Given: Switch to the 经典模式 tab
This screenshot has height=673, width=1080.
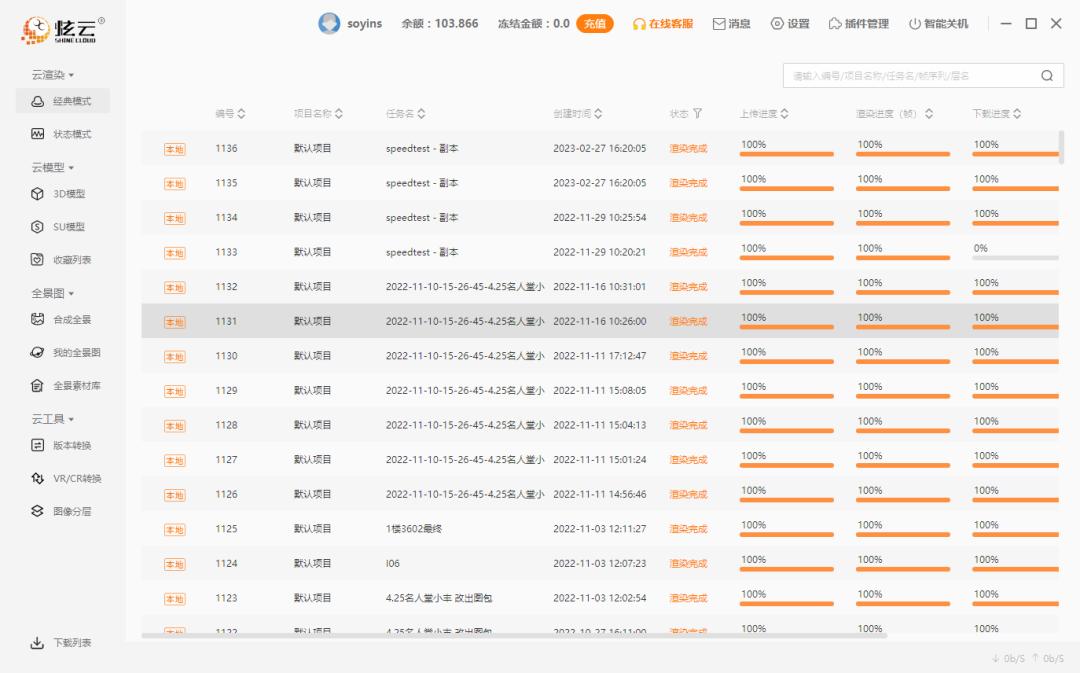Looking at the screenshot, I should [x=62, y=100].
